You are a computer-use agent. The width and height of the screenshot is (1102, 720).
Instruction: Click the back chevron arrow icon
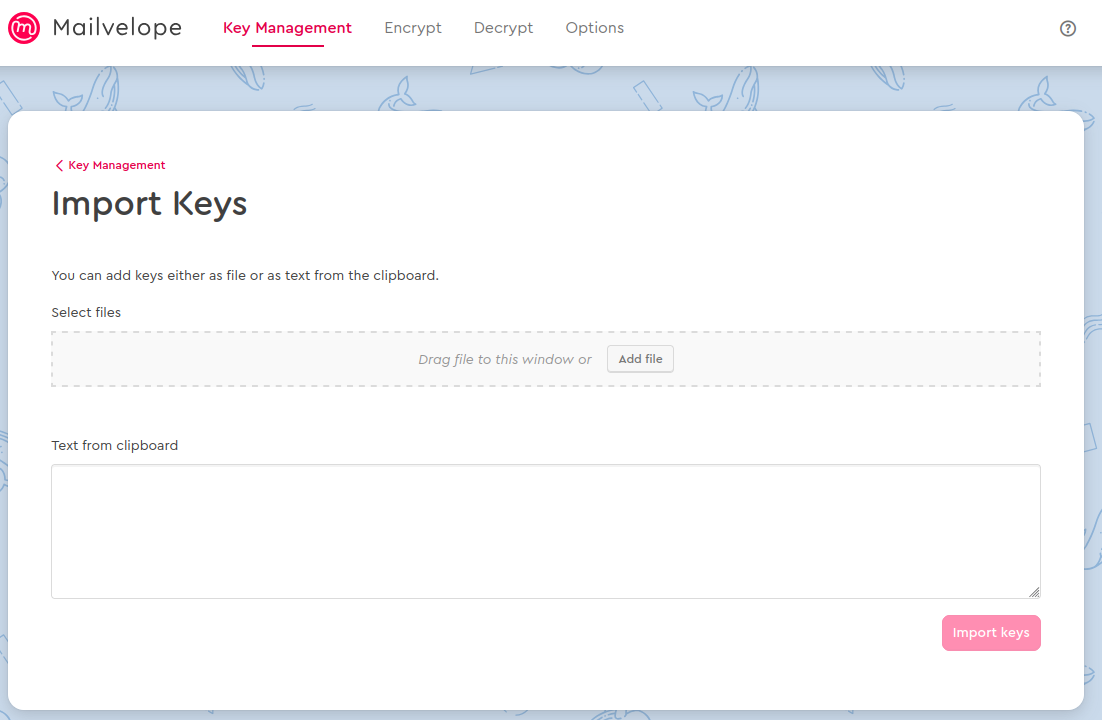tap(59, 166)
